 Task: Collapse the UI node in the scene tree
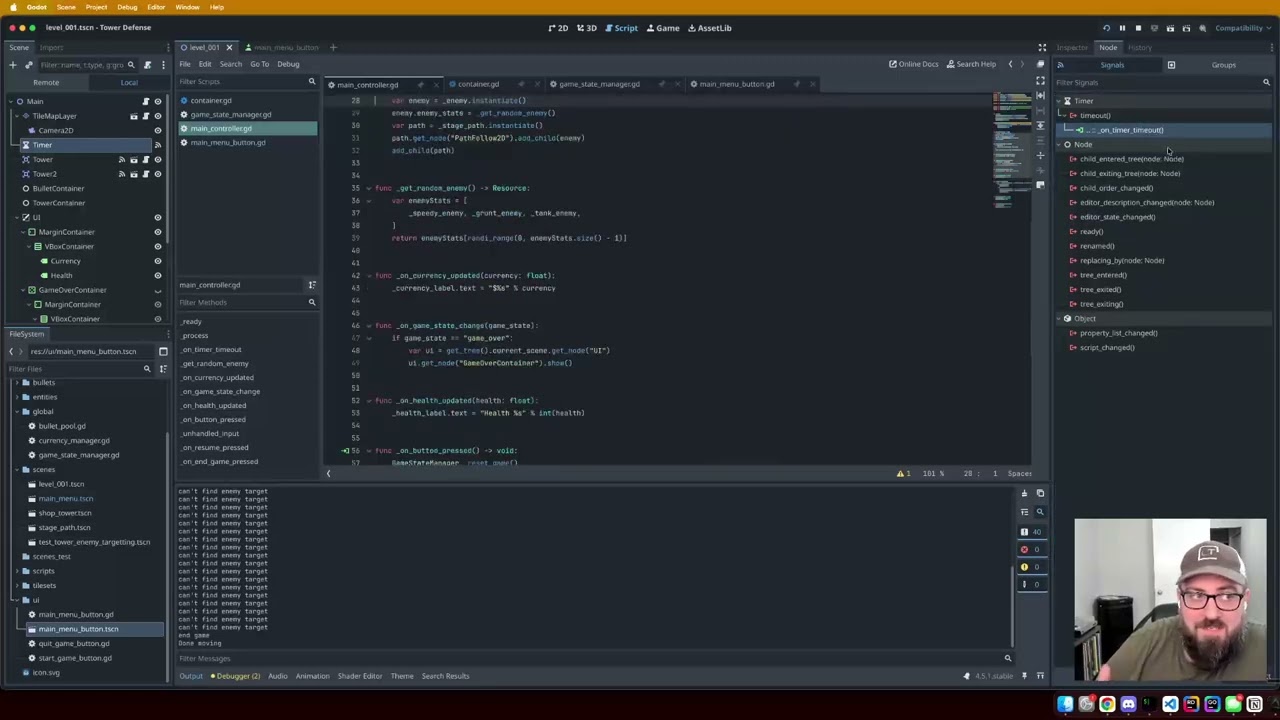(15, 218)
